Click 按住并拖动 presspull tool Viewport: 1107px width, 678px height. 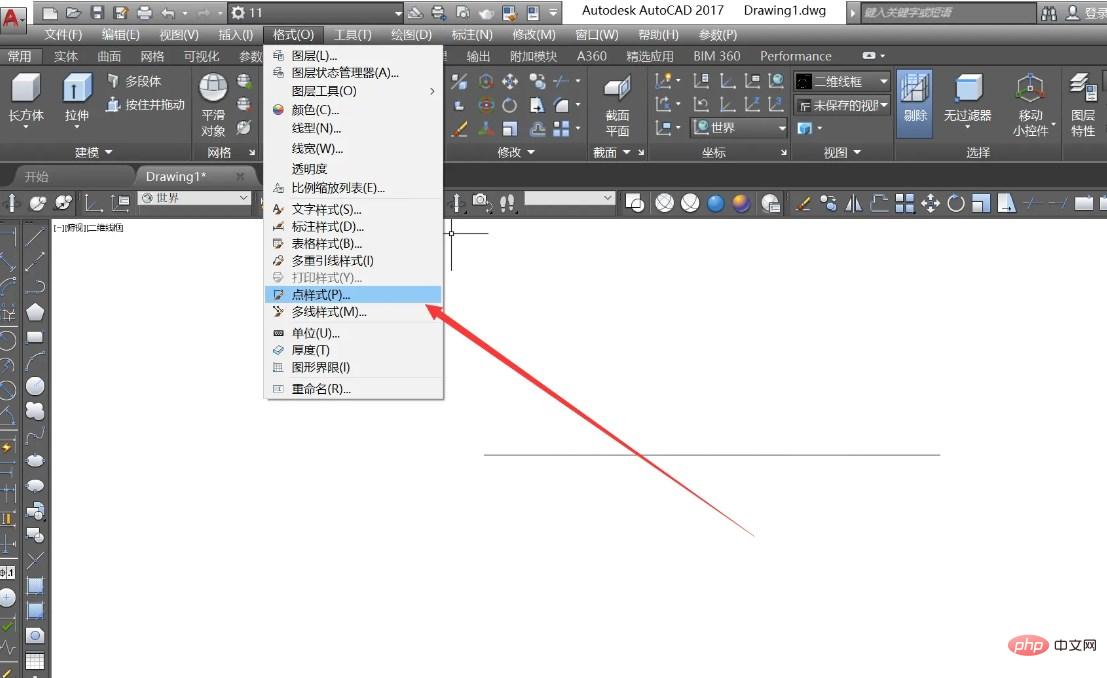145,105
